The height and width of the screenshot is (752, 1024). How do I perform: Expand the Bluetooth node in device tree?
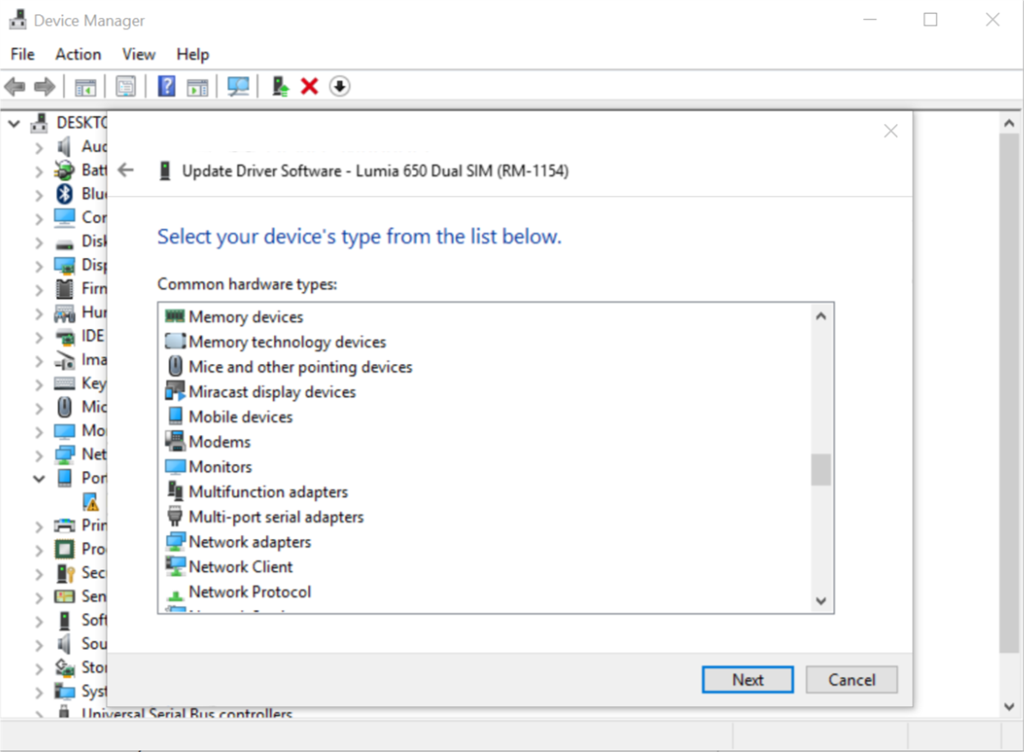tap(39, 195)
